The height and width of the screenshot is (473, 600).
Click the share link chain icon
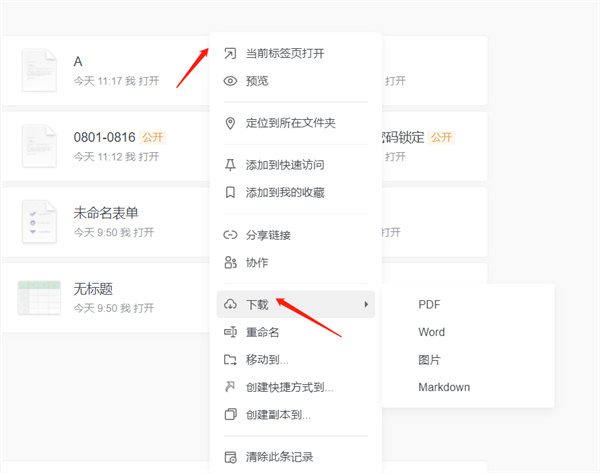coord(230,235)
